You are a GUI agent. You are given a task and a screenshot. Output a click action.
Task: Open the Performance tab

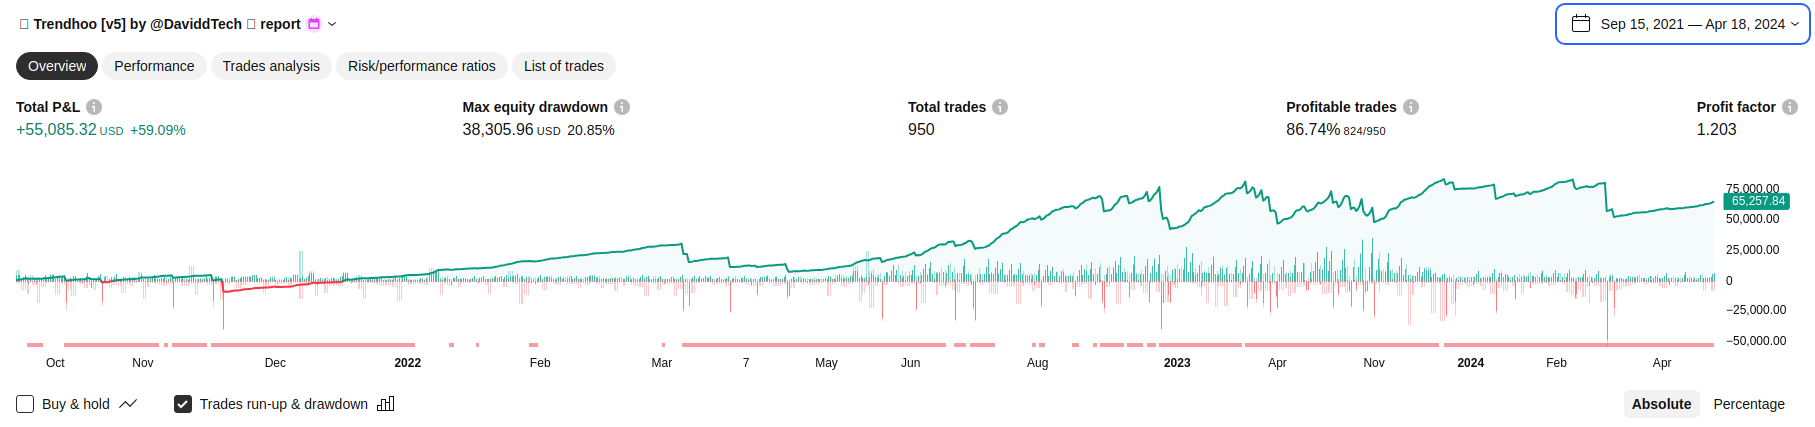click(x=154, y=66)
